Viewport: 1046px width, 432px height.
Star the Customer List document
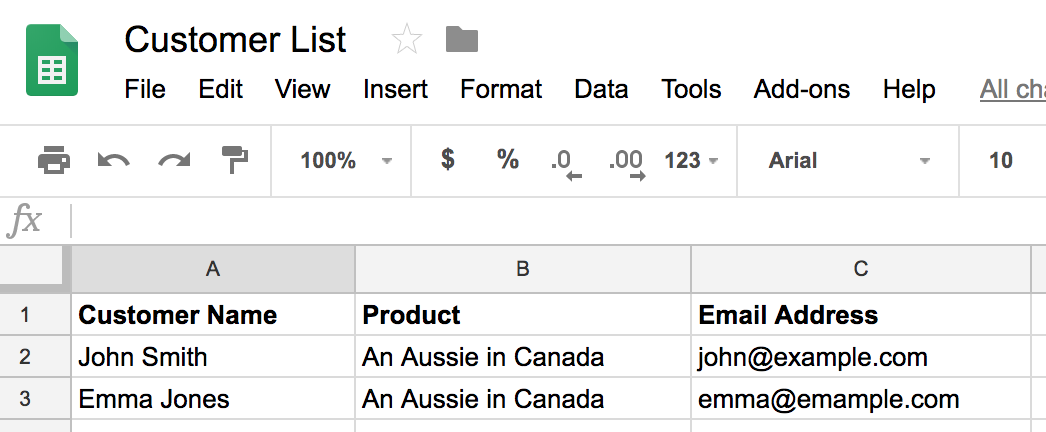click(x=406, y=39)
